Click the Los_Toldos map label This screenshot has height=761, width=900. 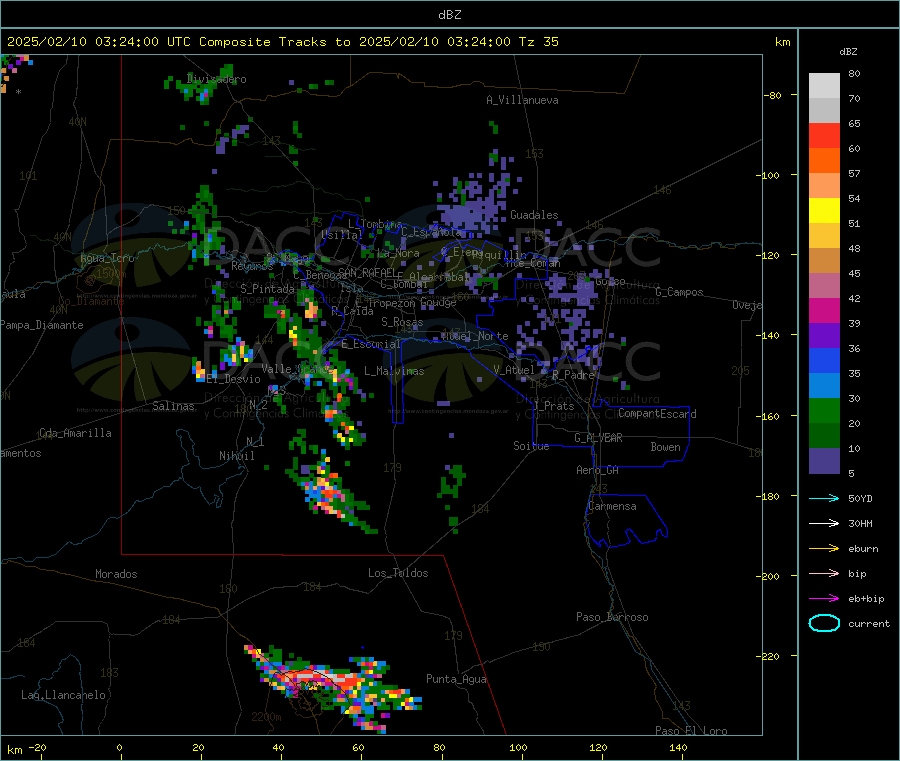coord(398,573)
